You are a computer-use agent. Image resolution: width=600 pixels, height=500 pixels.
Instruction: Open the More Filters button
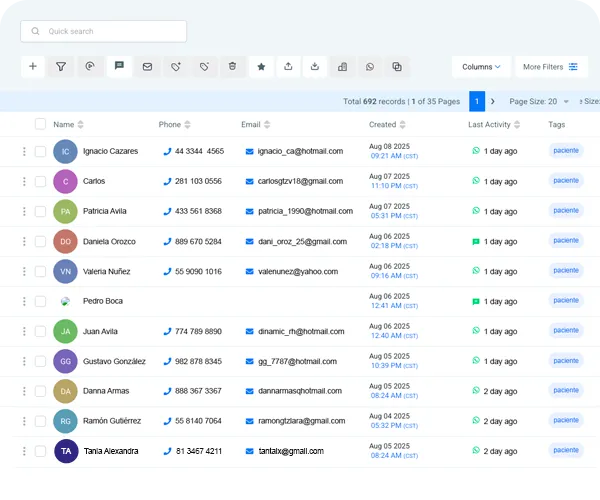tap(551, 67)
